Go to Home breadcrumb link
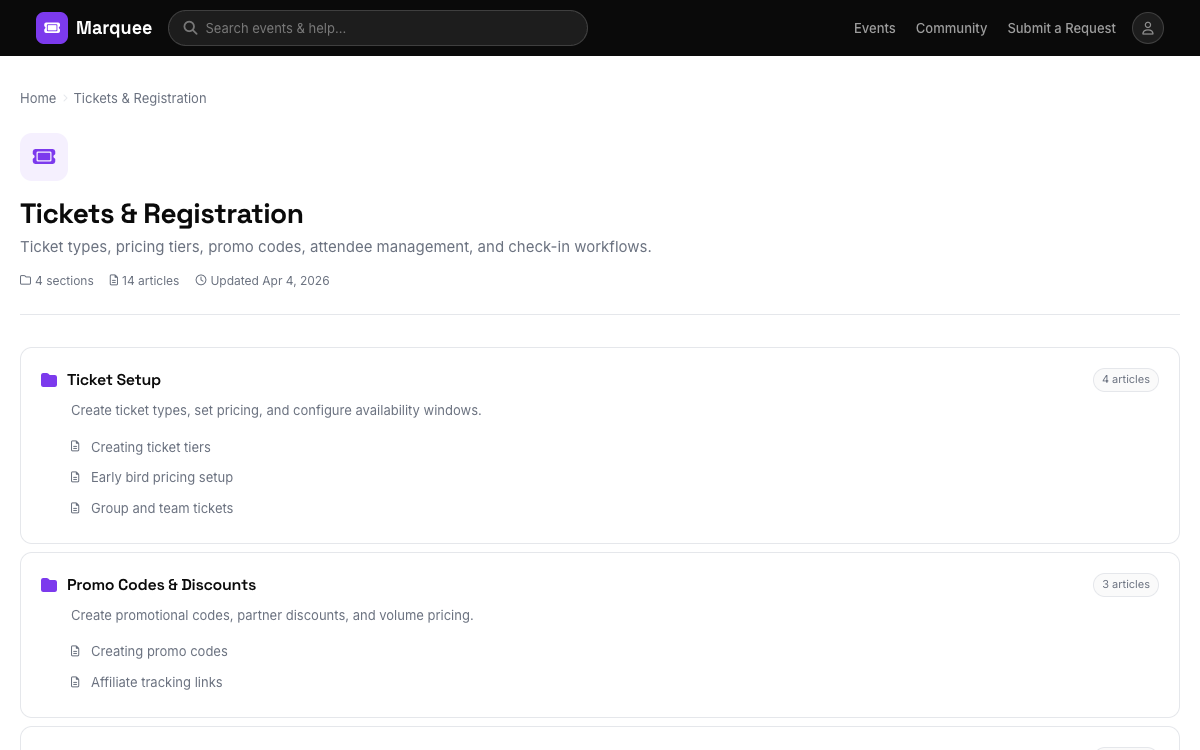 coord(38,98)
